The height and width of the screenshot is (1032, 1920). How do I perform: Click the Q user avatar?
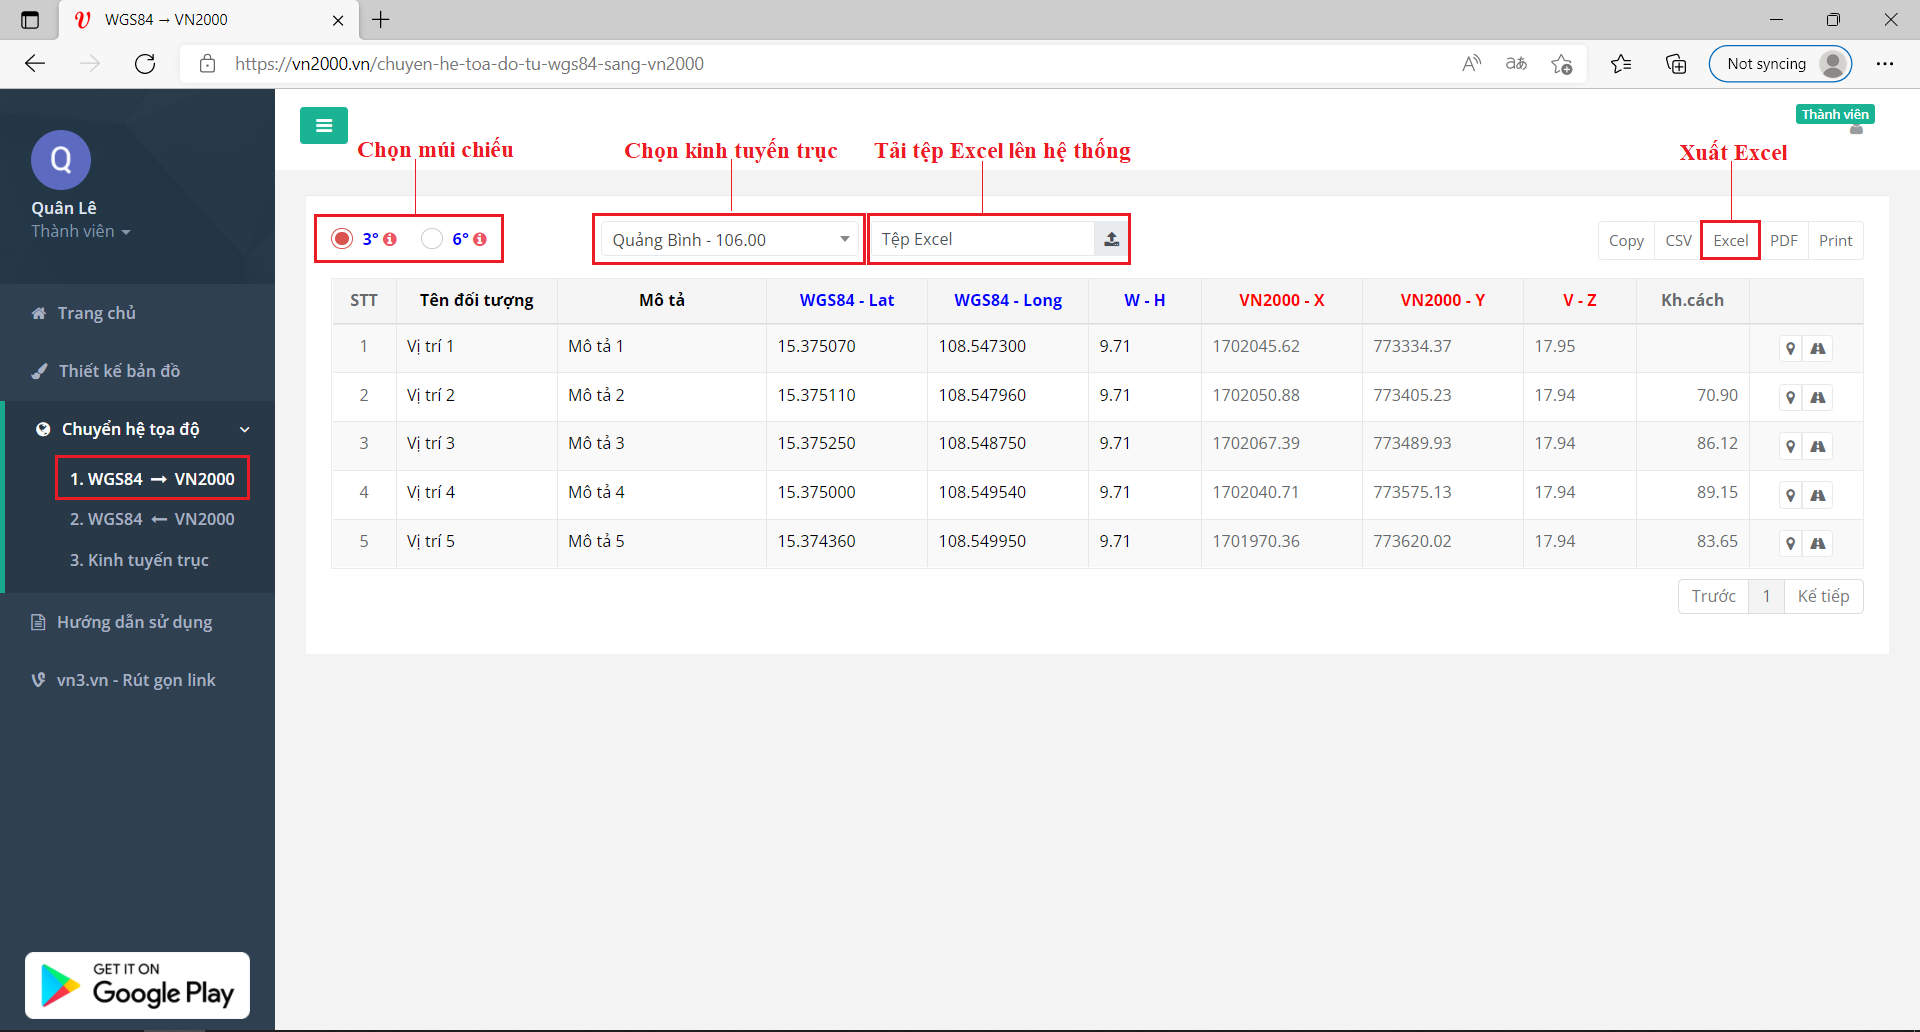tap(61, 160)
